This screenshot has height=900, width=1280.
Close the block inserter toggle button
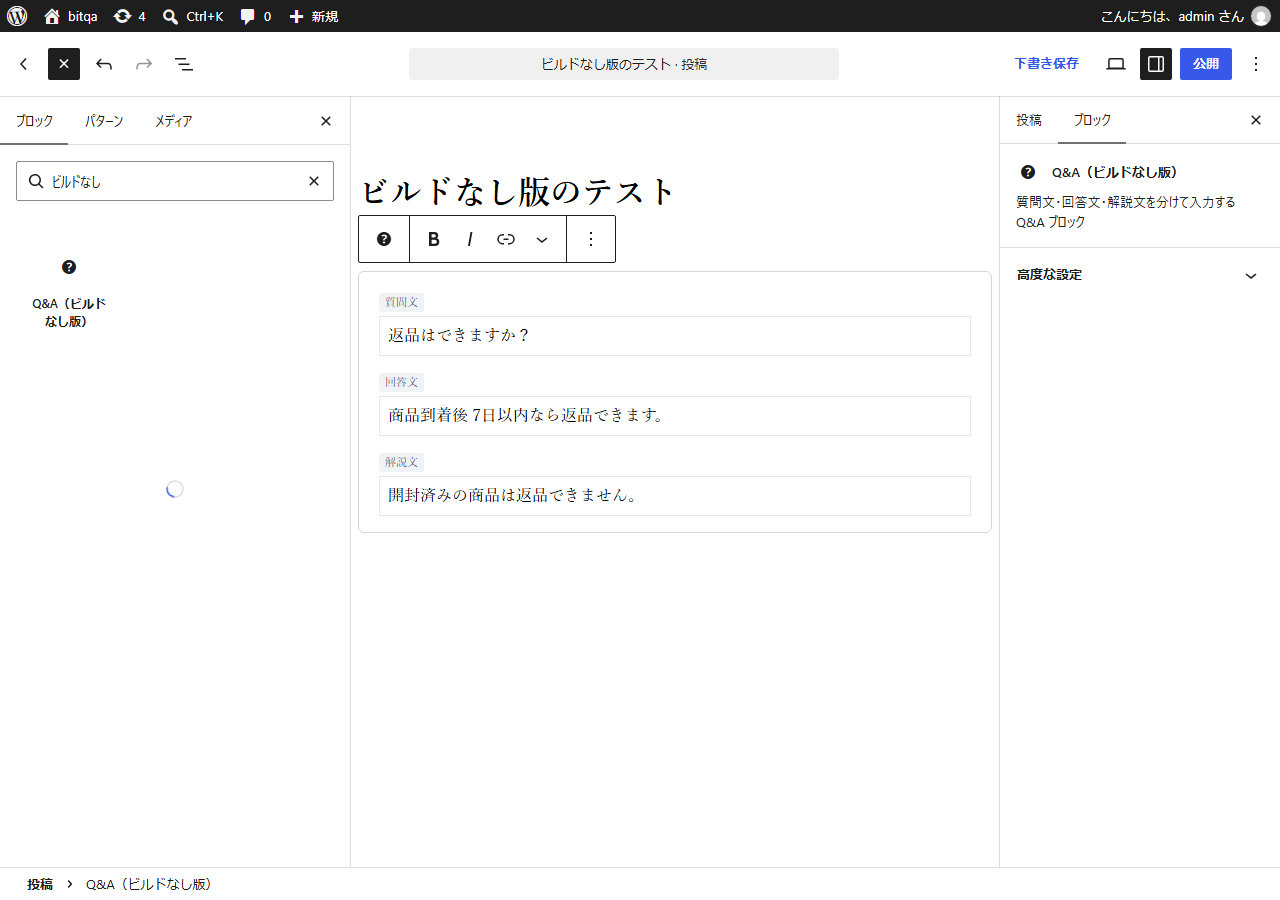[x=64, y=64]
